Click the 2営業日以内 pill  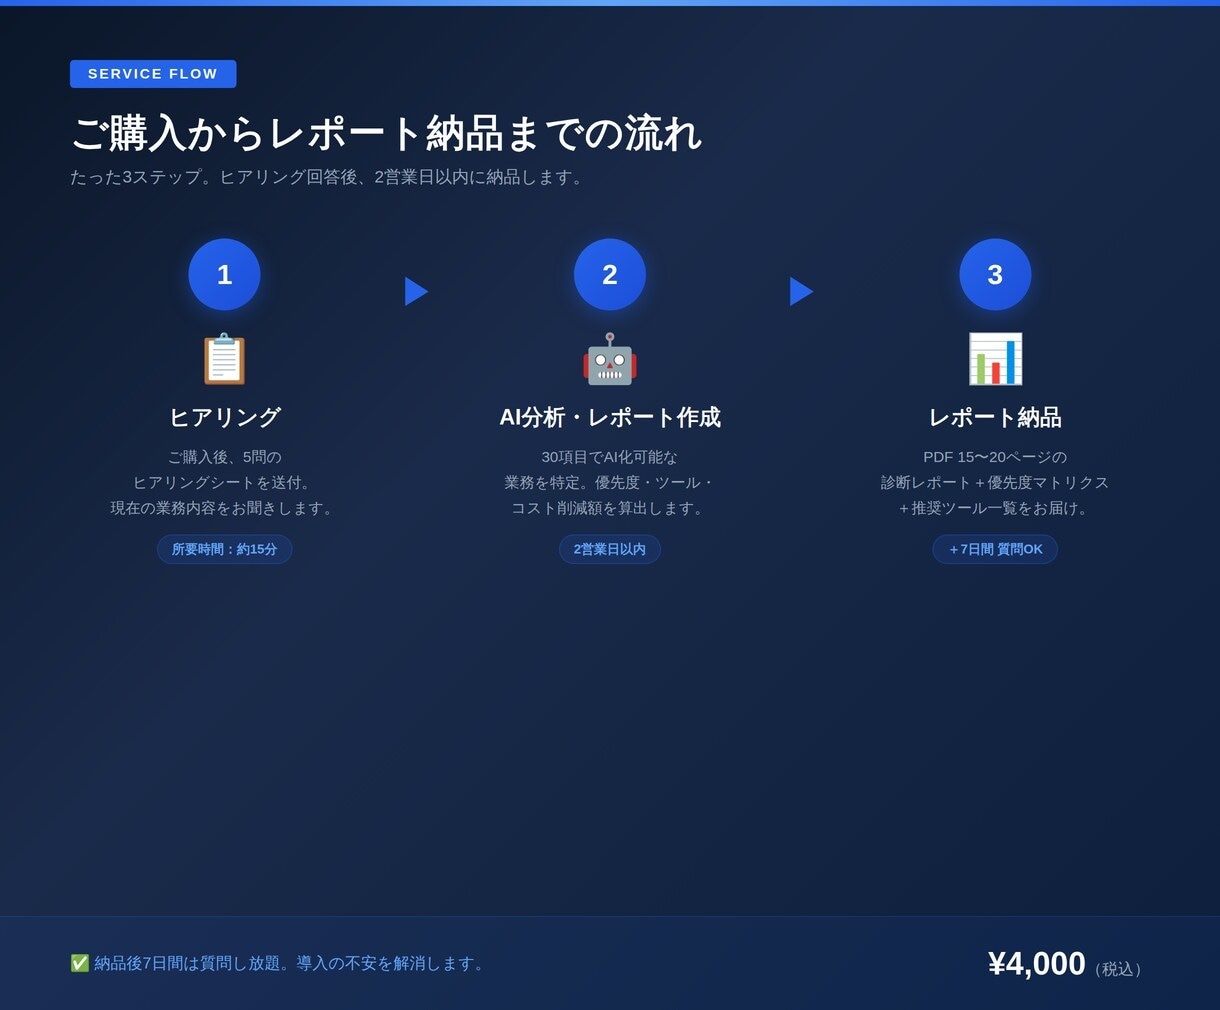(610, 549)
